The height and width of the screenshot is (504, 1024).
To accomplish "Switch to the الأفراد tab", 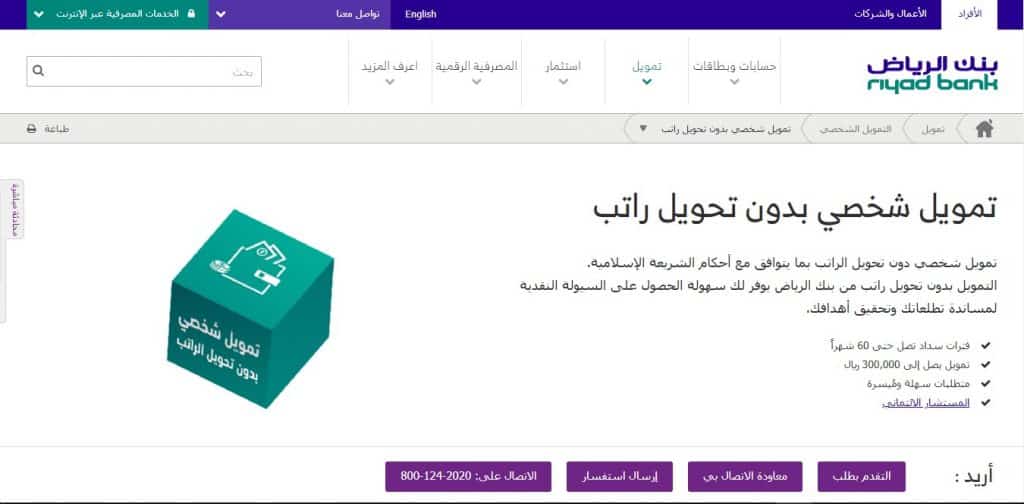I will point(969,14).
